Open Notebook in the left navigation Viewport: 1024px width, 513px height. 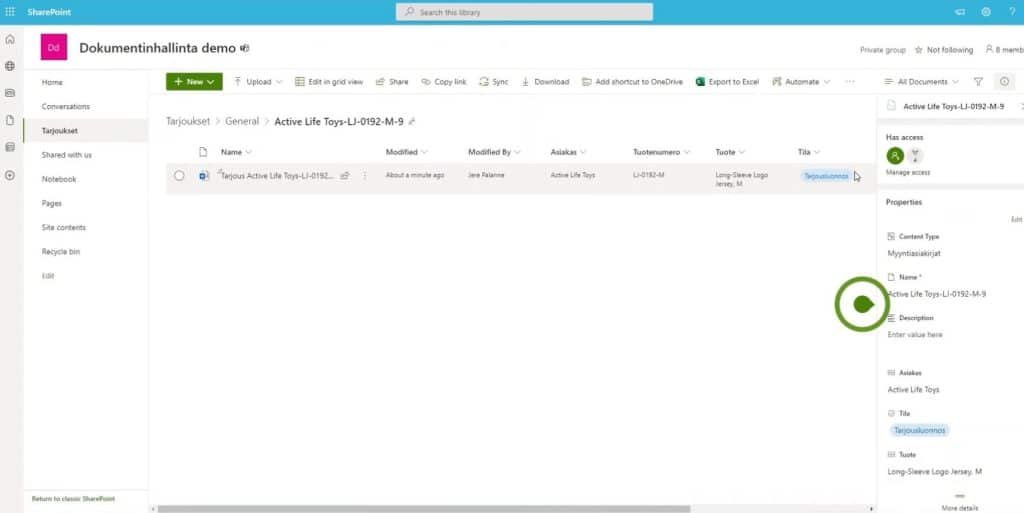[59, 179]
